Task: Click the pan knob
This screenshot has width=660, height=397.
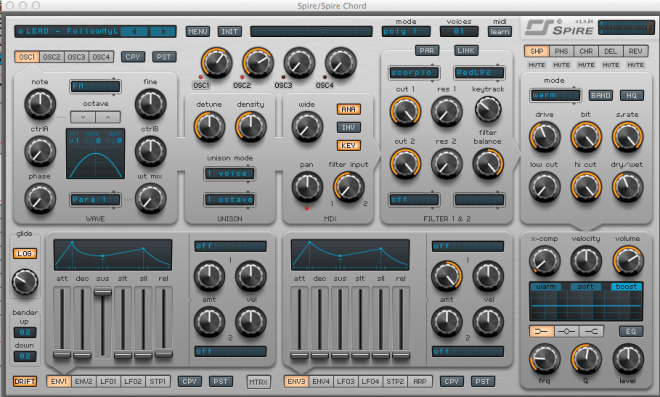Action: [x=307, y=187]
